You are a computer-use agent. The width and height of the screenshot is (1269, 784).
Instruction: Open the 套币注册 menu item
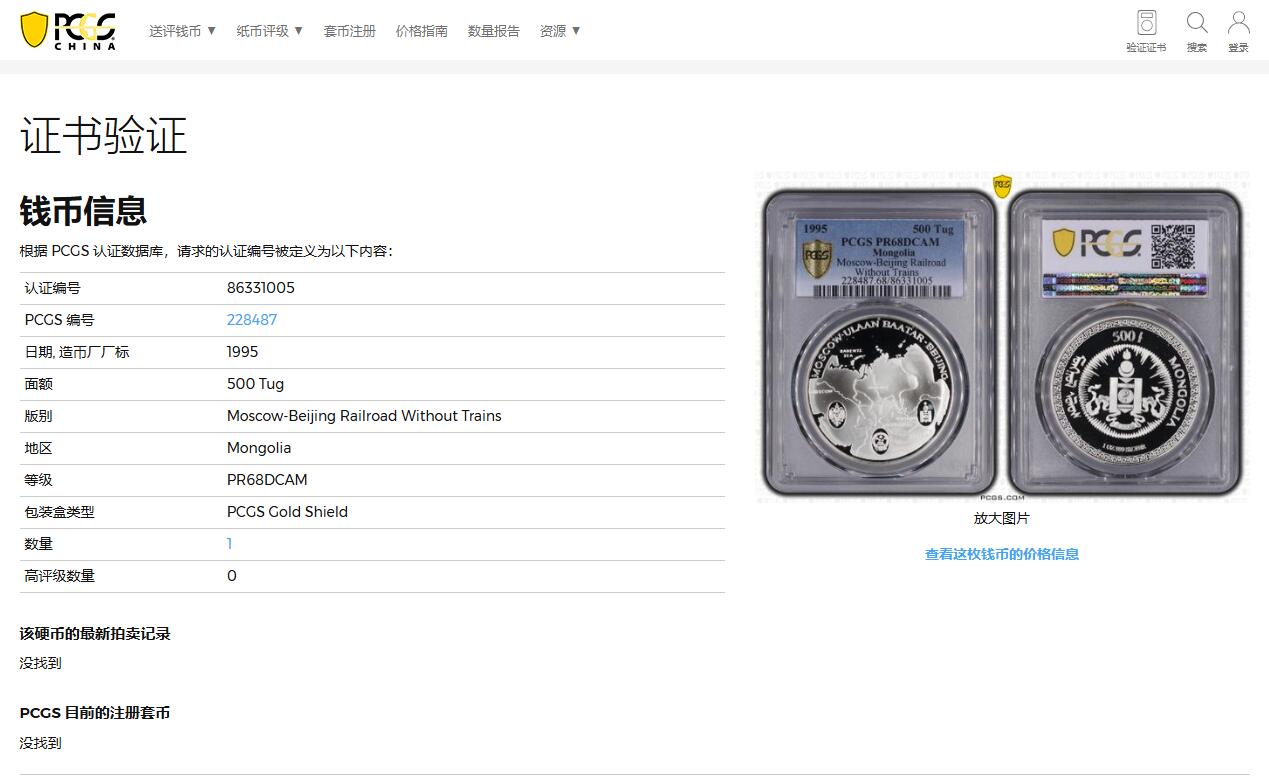coord(350,31)
